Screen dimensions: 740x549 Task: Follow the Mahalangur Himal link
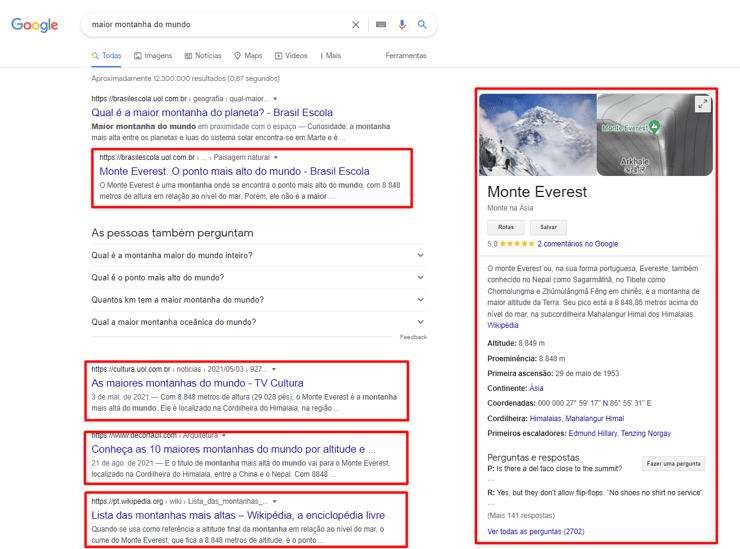tap(595, 419)
